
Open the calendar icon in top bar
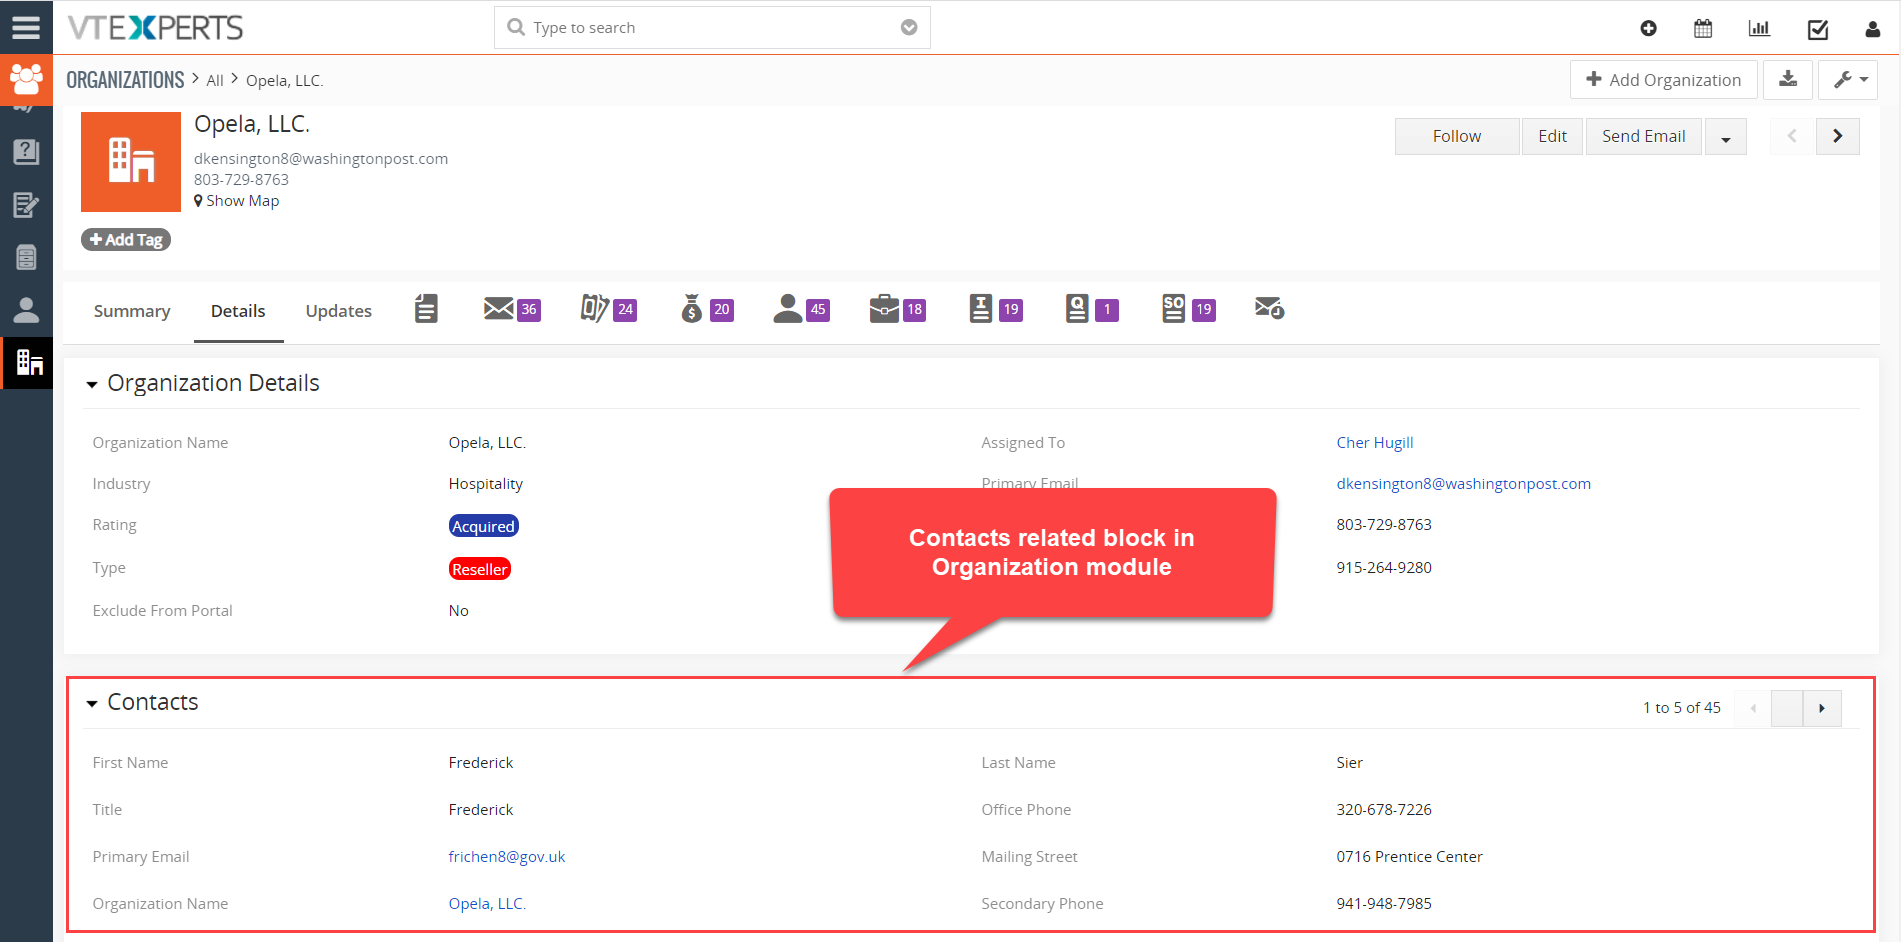click(x=1703, y=28)
